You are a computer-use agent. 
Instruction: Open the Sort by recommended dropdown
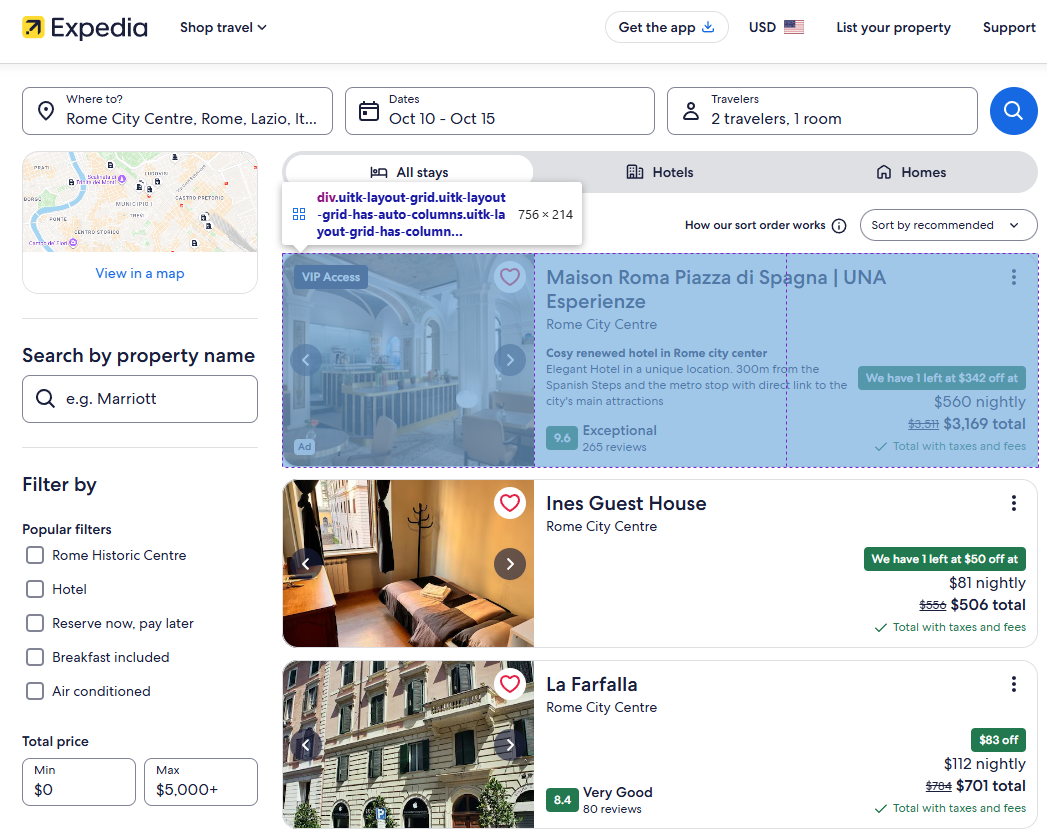pos(948,225)
